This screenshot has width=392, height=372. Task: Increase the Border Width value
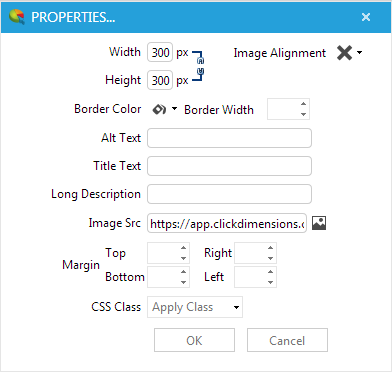click(303, 104)
